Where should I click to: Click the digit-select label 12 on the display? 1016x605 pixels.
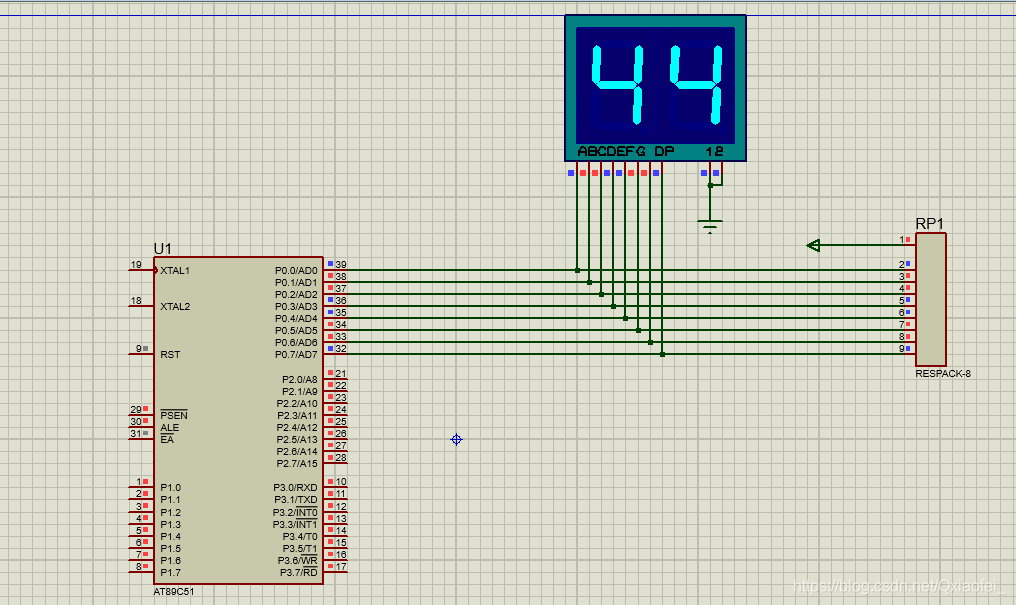click(714, 152)
